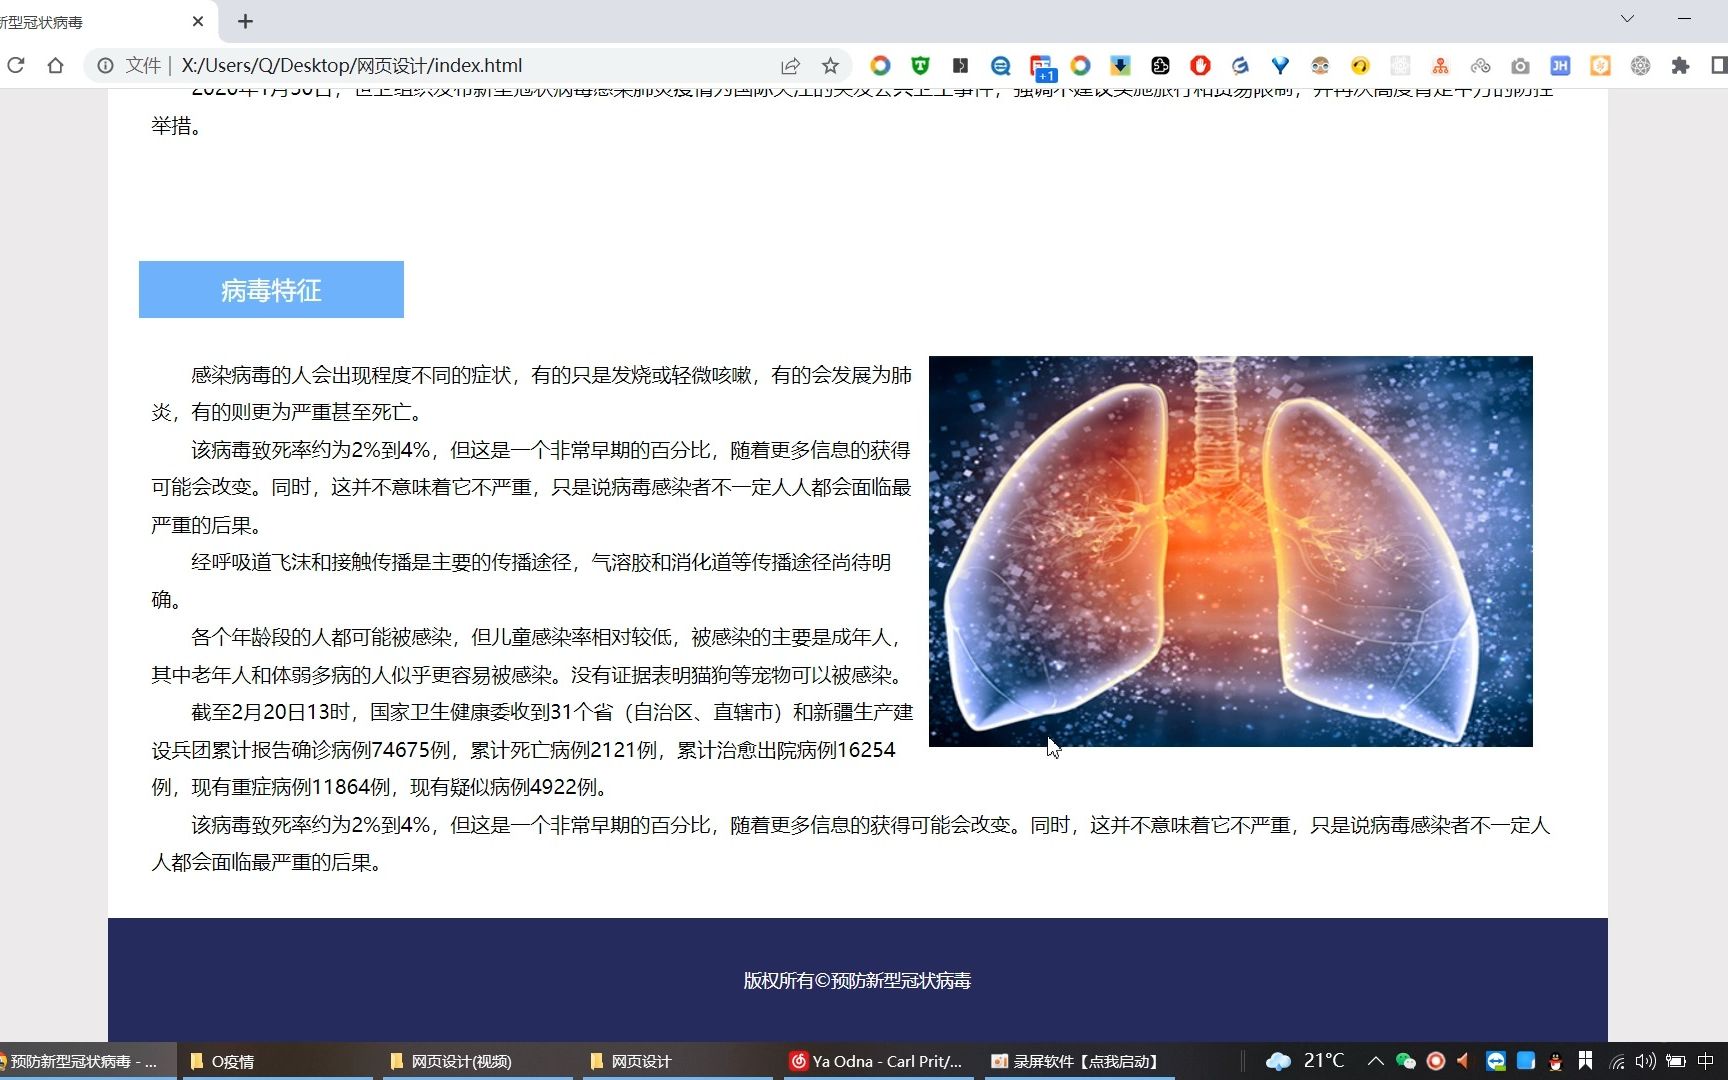Image resolution: width=1728 pixels, height=1080 pixels.
Task: Click the 病毒特征 section heading button
Action: coord(270,290)
